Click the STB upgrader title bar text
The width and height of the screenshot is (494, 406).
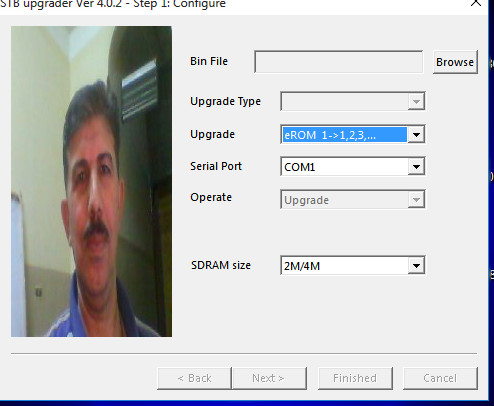point(113,4)
